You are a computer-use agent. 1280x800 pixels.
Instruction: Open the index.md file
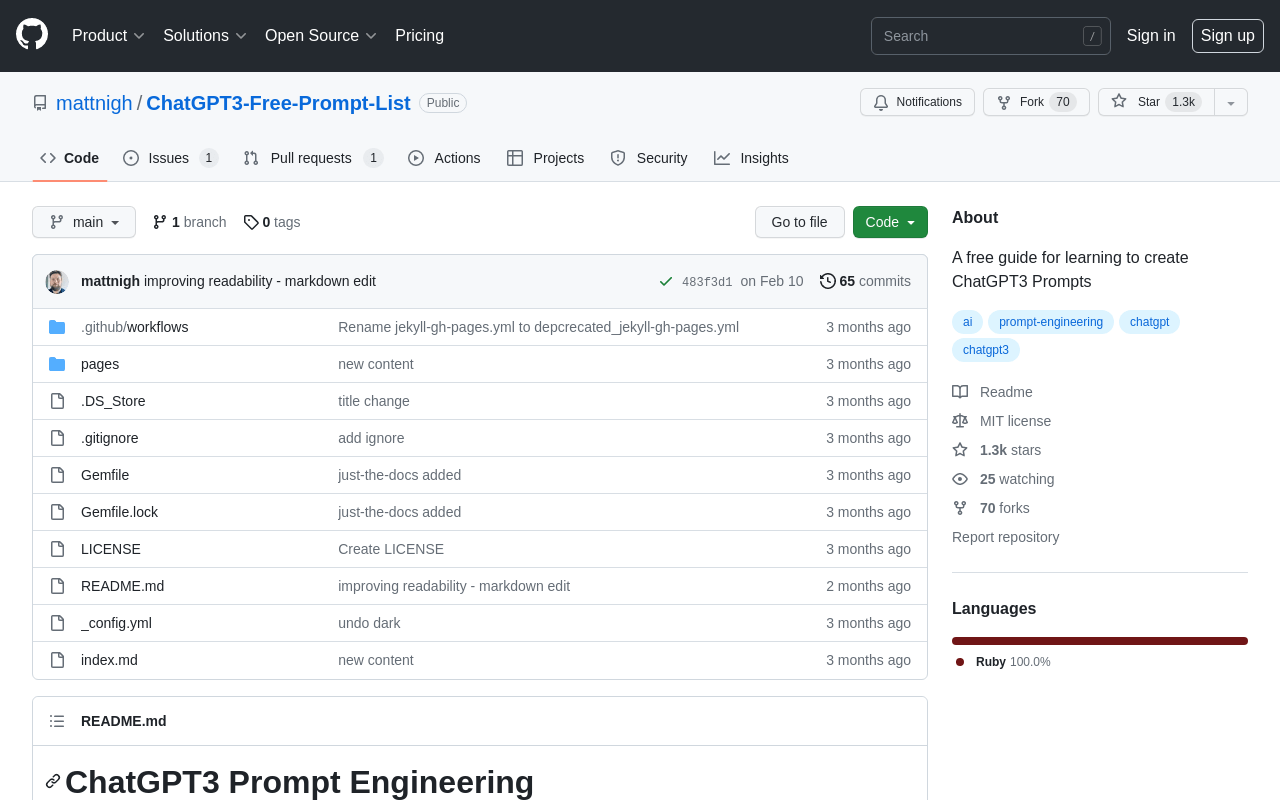(109, 660)
